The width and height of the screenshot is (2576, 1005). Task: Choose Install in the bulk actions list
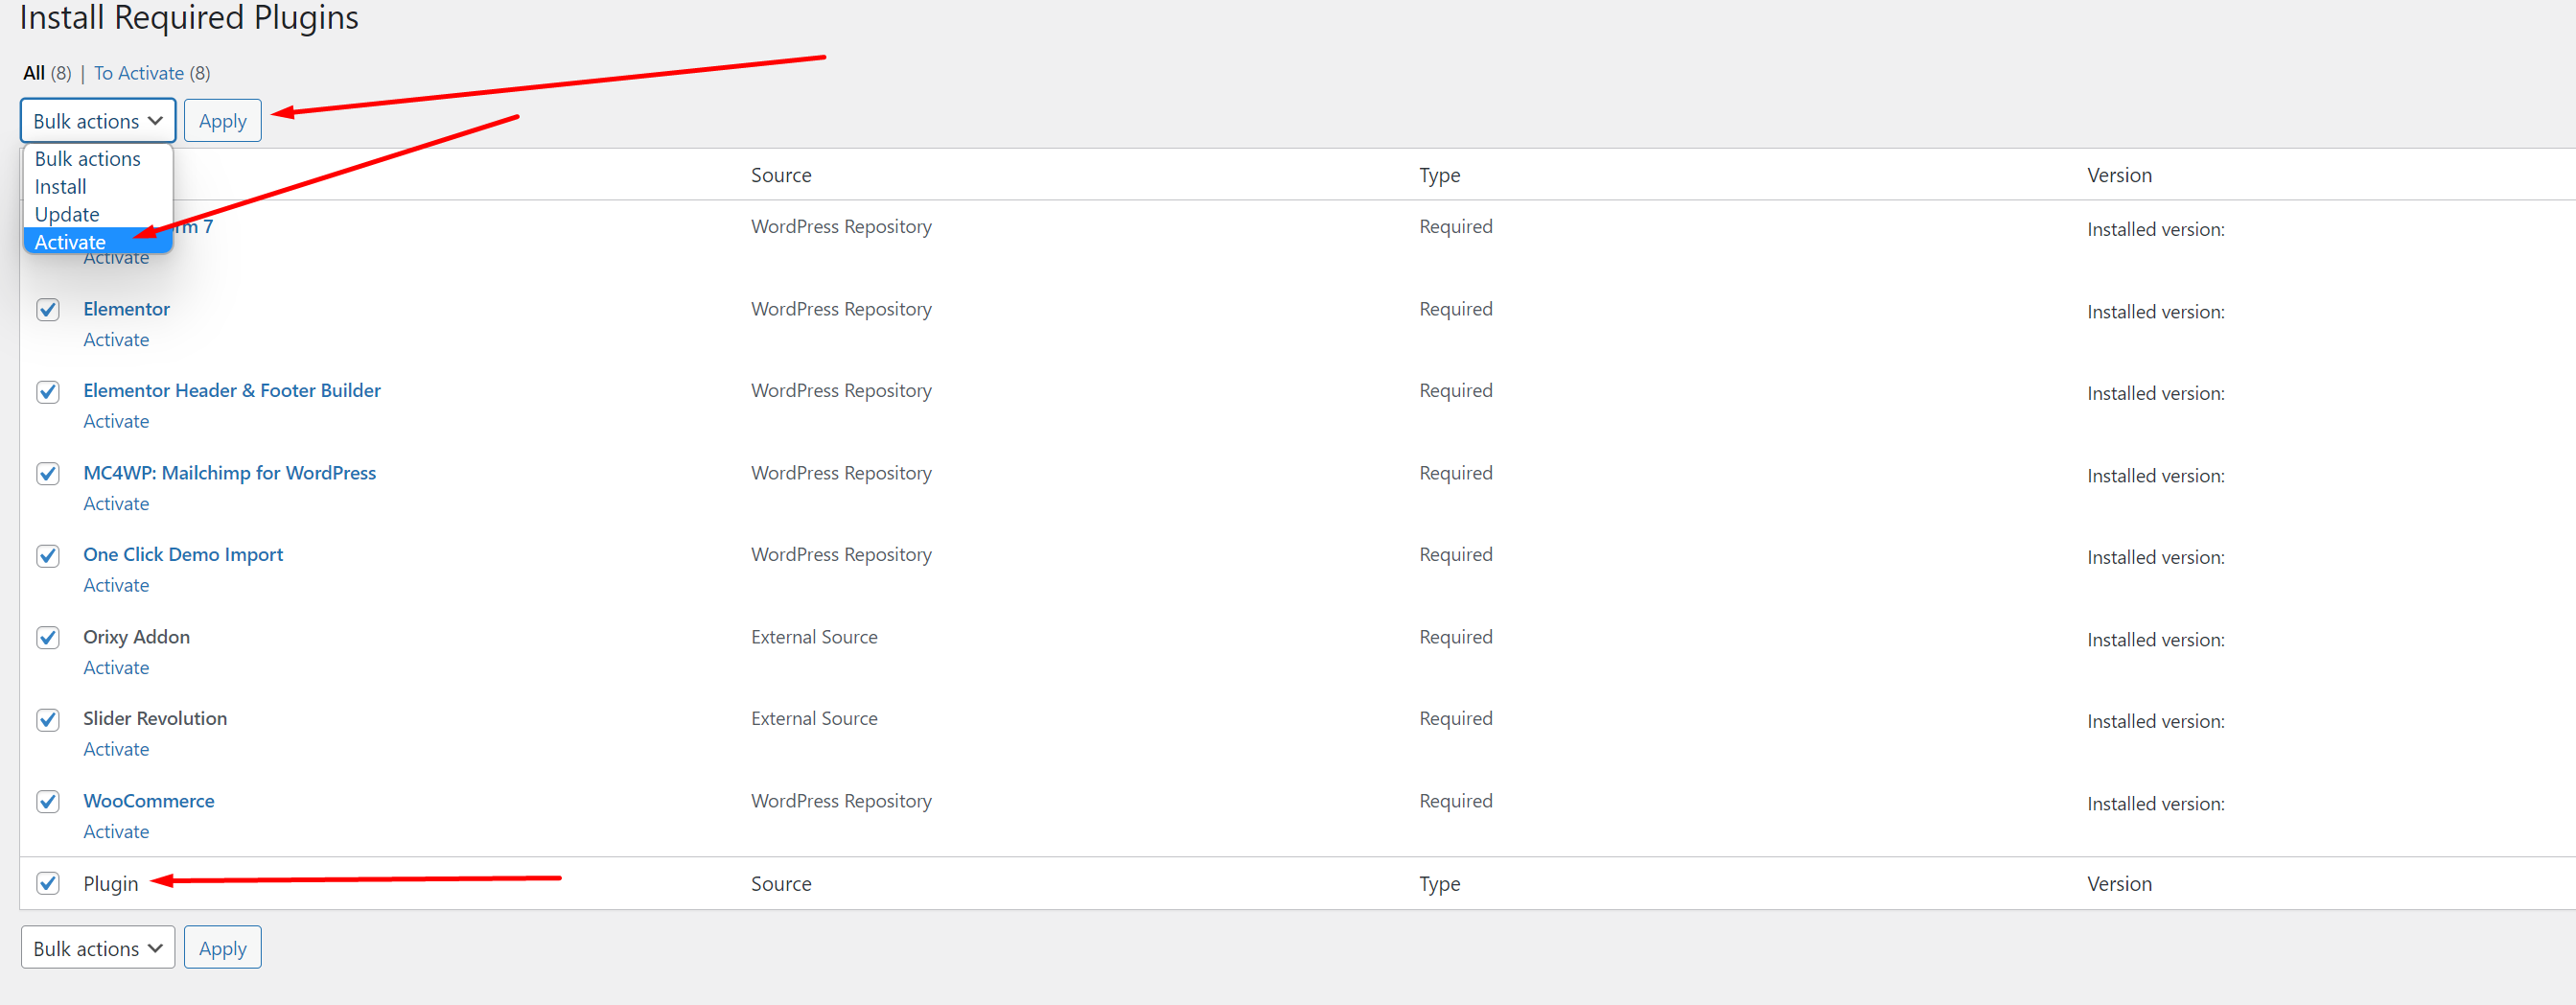pyautogui.click(x=61, y=187)
